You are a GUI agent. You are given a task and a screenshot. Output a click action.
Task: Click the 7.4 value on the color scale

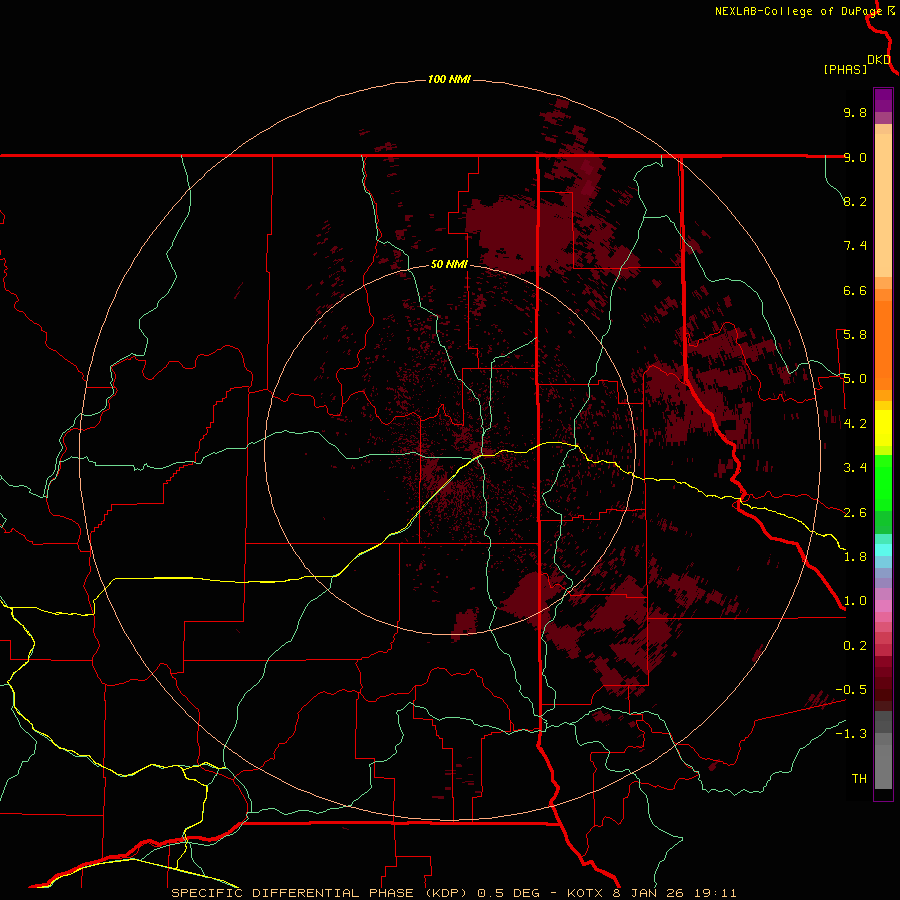(x=855, y=246)
